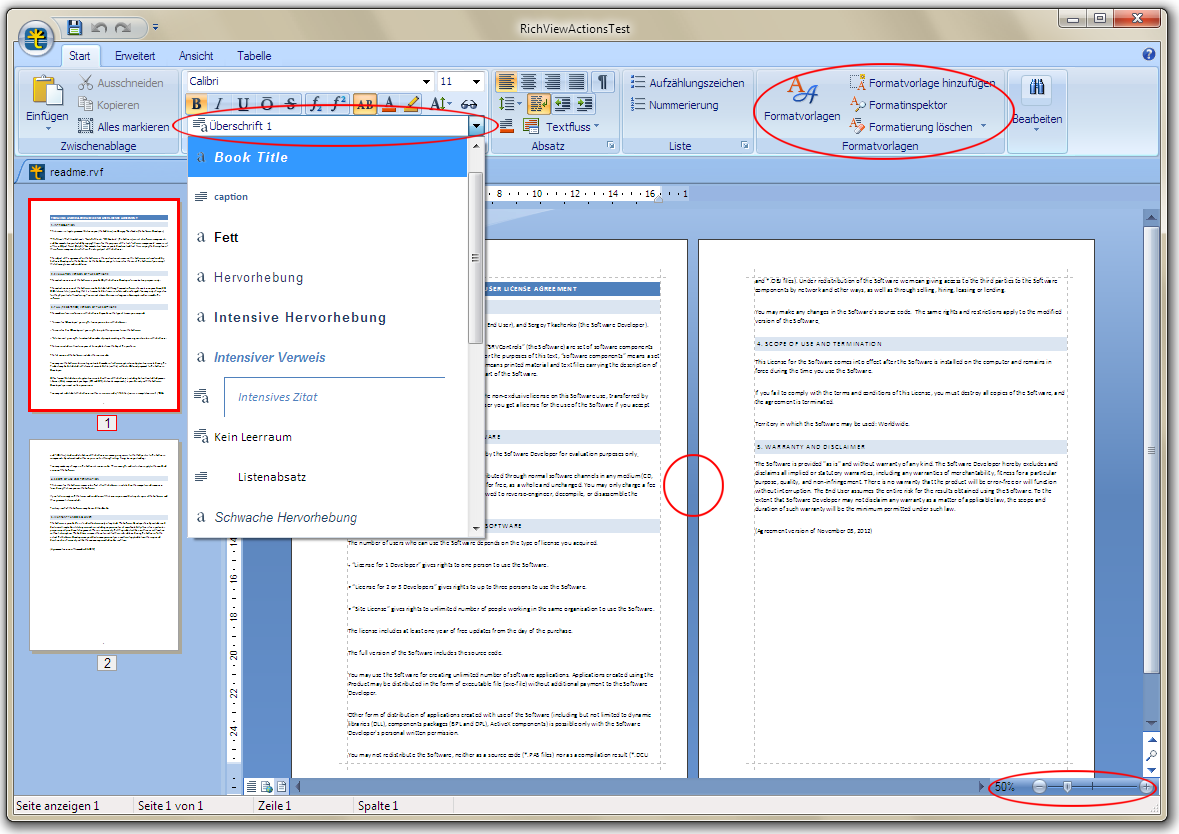Open the Formatvorlagen styles gallery icon

click(801, 93)
